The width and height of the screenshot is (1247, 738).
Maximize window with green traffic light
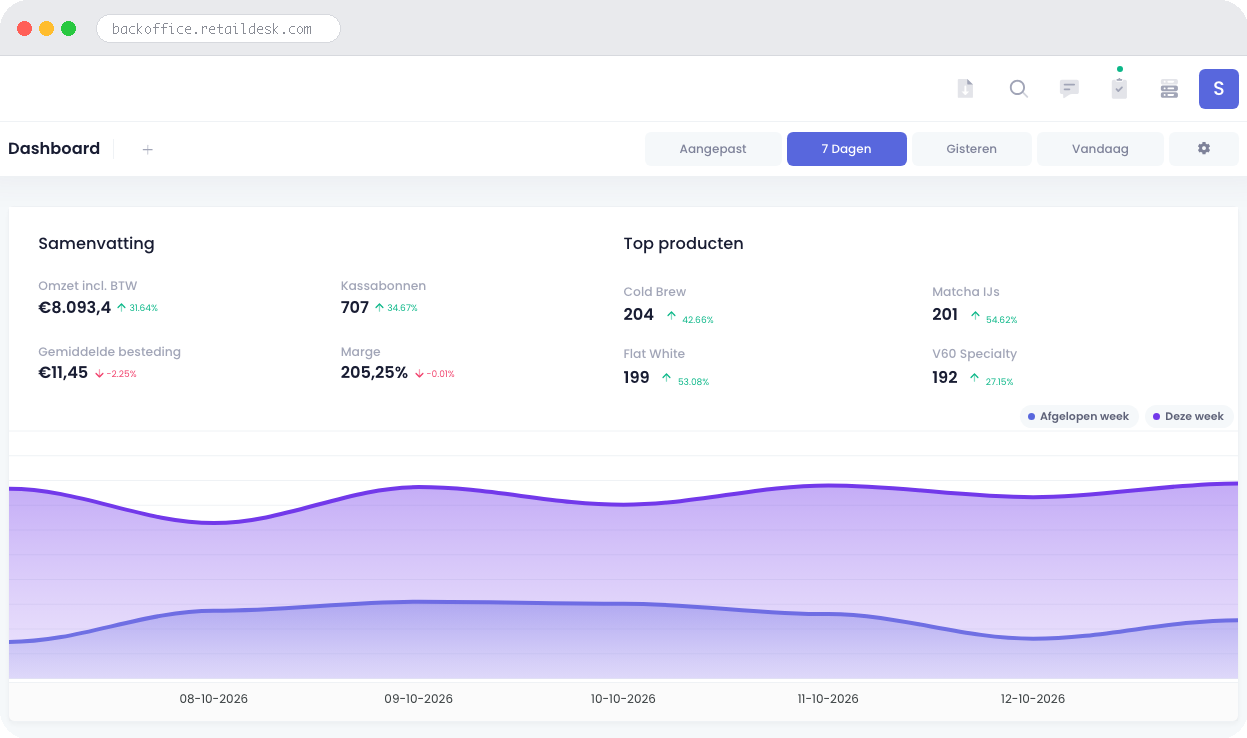[69, 29]
